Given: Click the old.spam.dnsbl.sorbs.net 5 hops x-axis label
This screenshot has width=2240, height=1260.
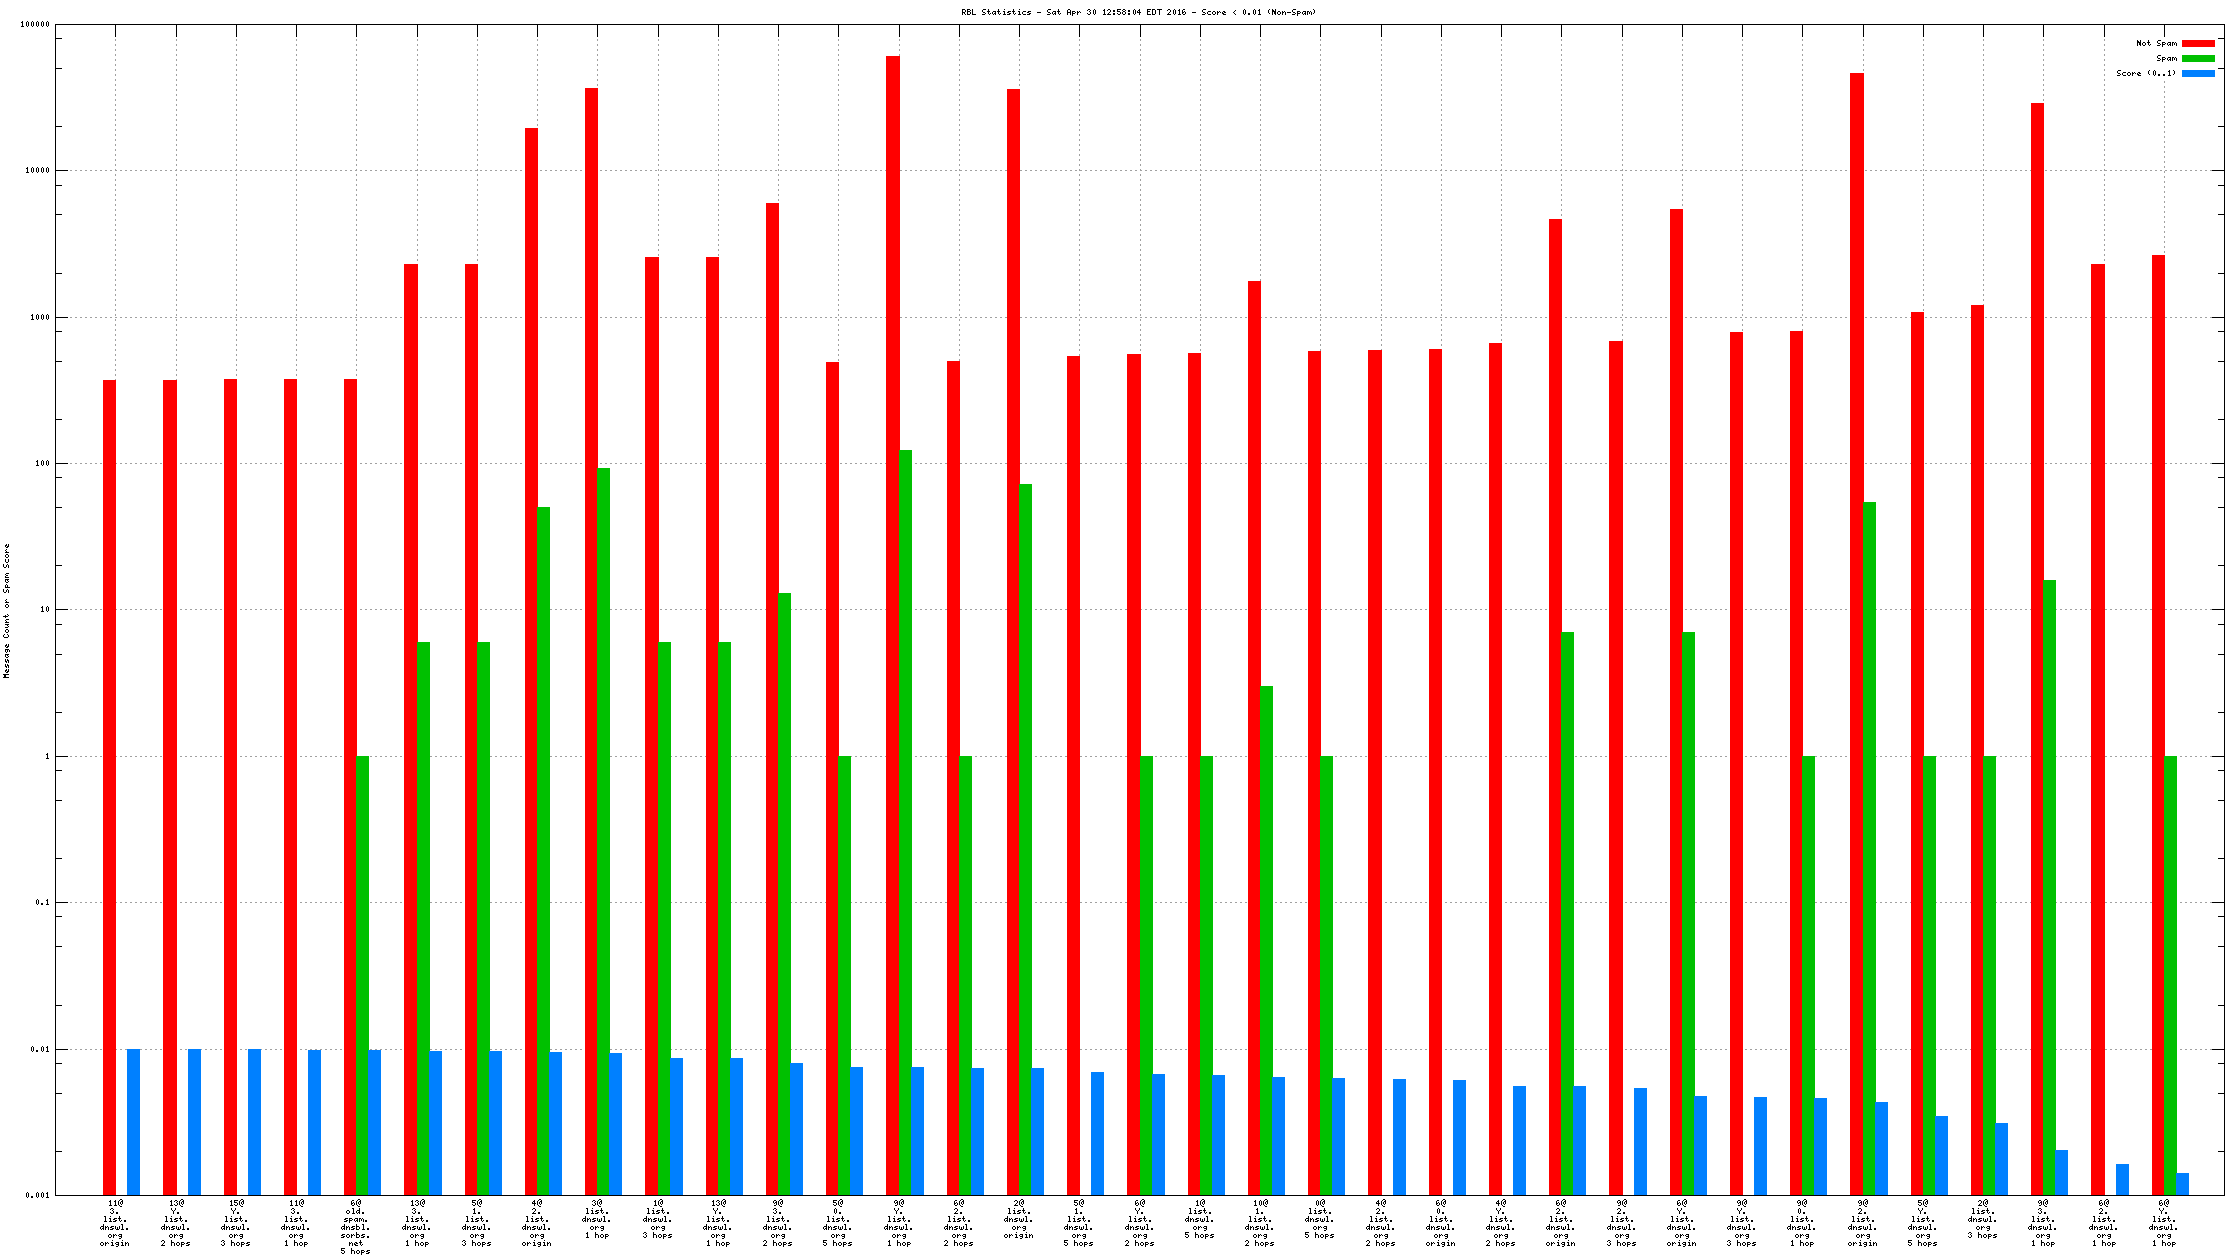Looking at the screenshot, I should pyautogui.click(x=355, y=1227).
